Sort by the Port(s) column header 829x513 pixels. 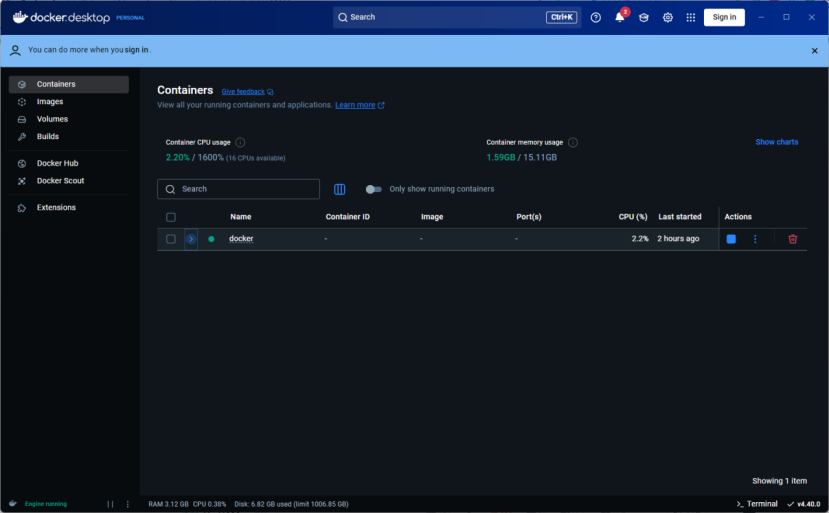click(529, 217)
